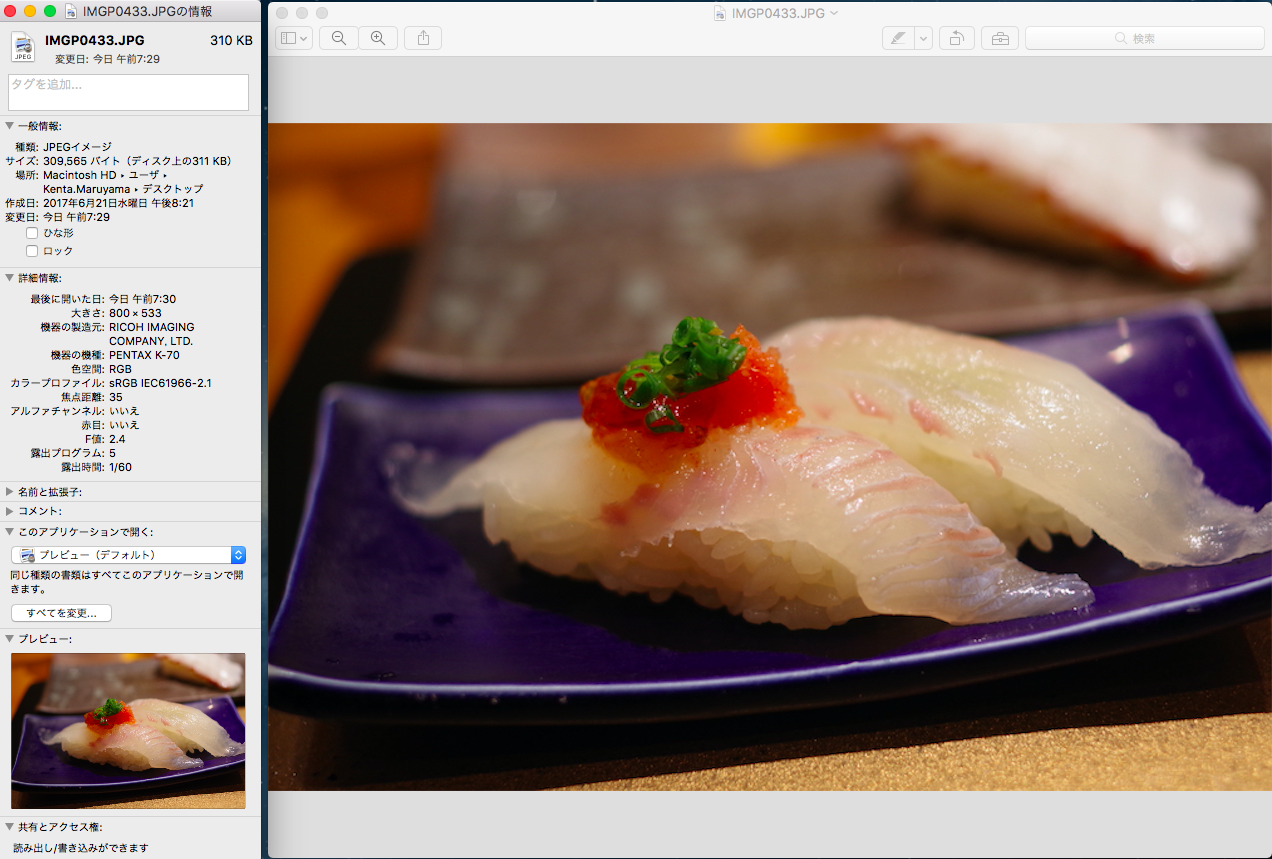Click the PENTAX K-70 model value
The height and width of the screenshot is (859, 1272).
[x=144, y=355]
